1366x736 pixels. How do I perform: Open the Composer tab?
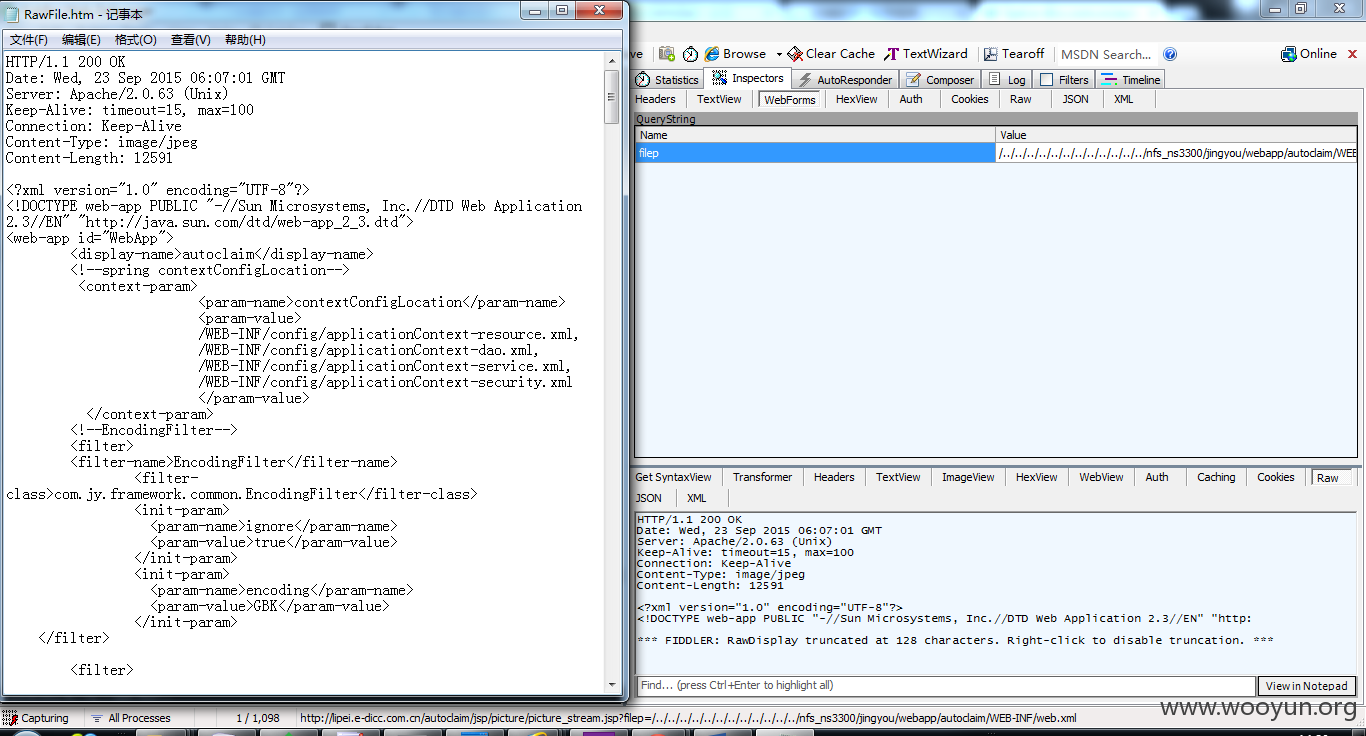(940, 80)
